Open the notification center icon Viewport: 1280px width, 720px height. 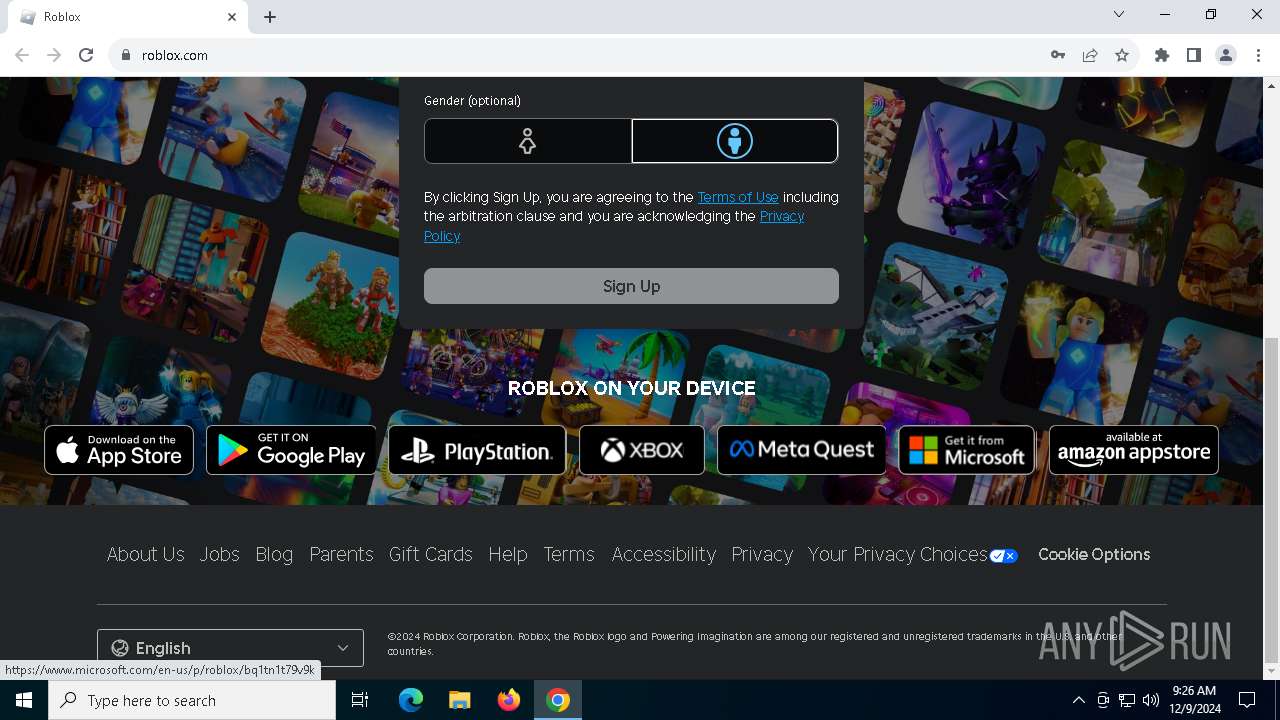pos(1247,700)
